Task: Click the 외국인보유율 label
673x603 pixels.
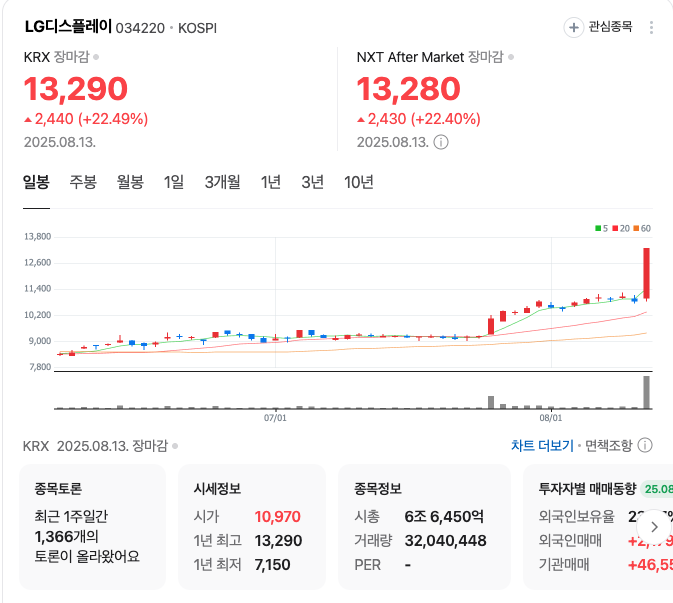Action: [576, 516]
